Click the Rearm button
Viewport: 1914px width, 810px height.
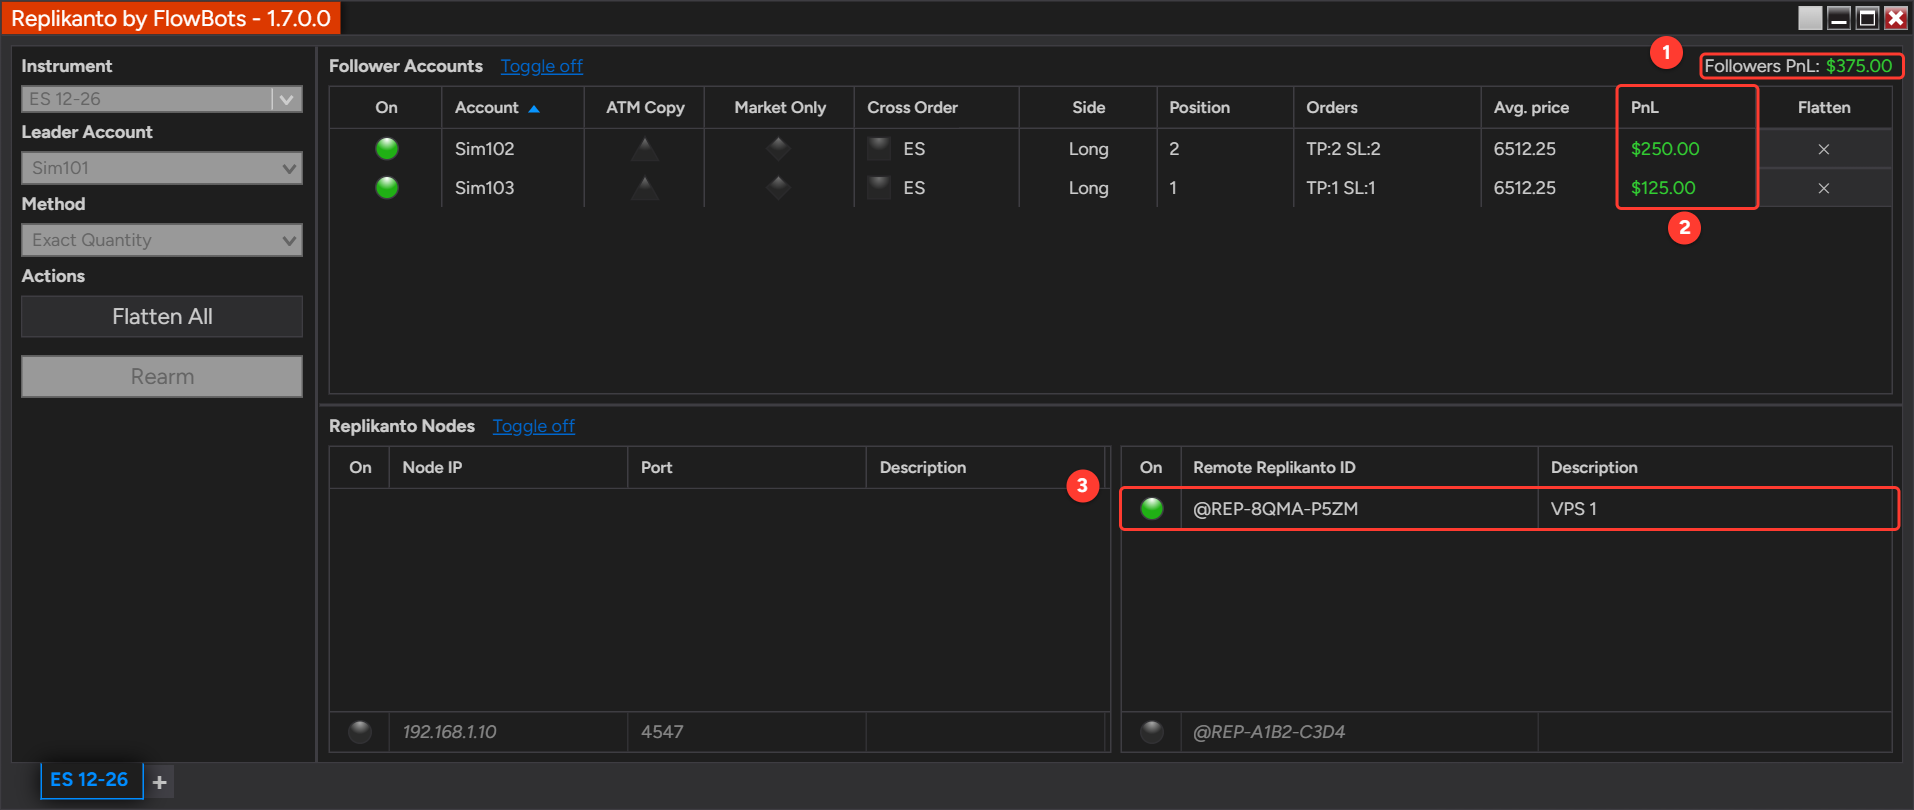point(162,377)
